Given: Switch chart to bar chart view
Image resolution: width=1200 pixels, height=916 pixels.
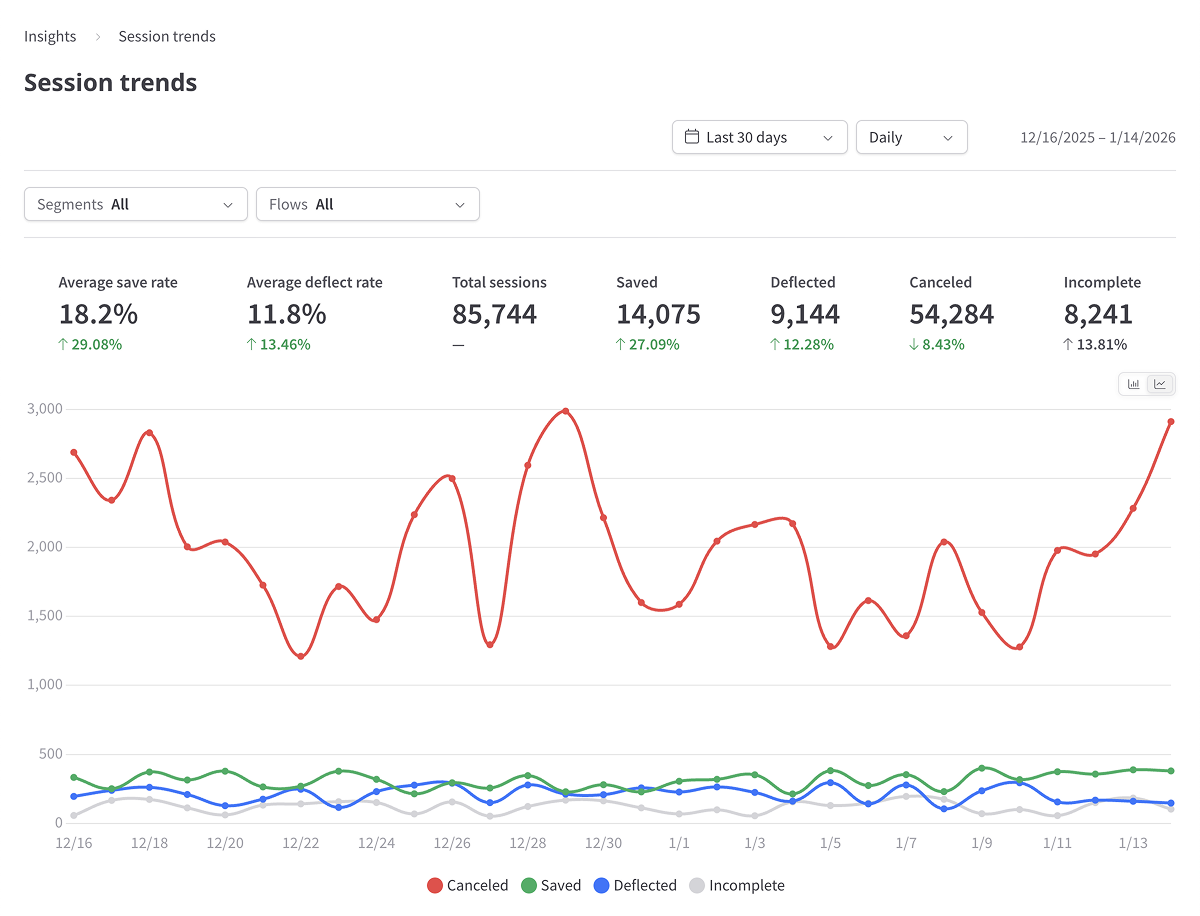Looking at the screenshot, I should coord(1134,384).
